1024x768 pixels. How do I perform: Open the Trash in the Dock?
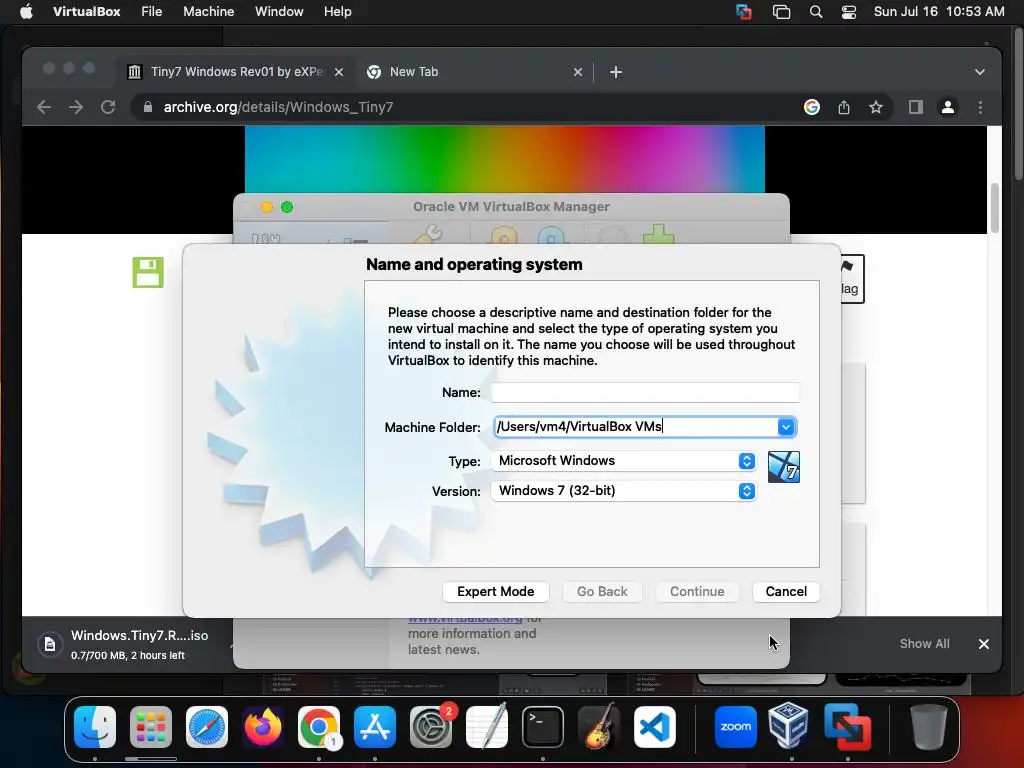pyautogui.click(x=928, y=727)
